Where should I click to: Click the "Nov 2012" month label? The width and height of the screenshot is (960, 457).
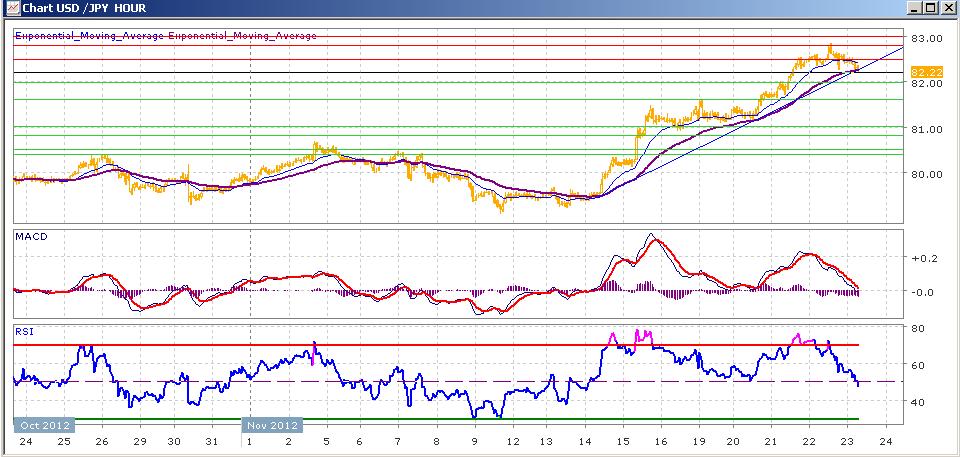272,425
